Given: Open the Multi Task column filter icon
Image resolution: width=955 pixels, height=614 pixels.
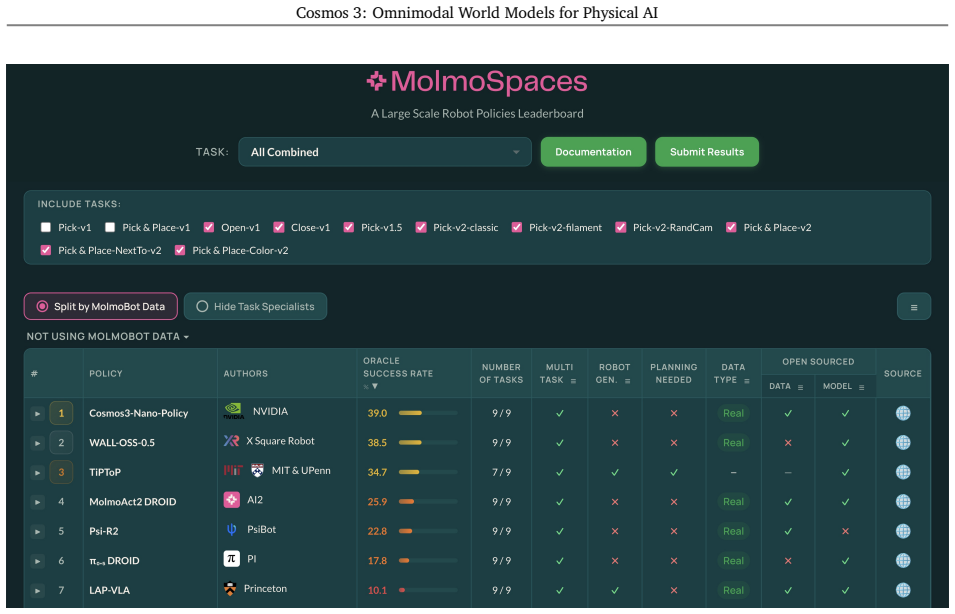Looking at the screenshot, I should (573, 381).
